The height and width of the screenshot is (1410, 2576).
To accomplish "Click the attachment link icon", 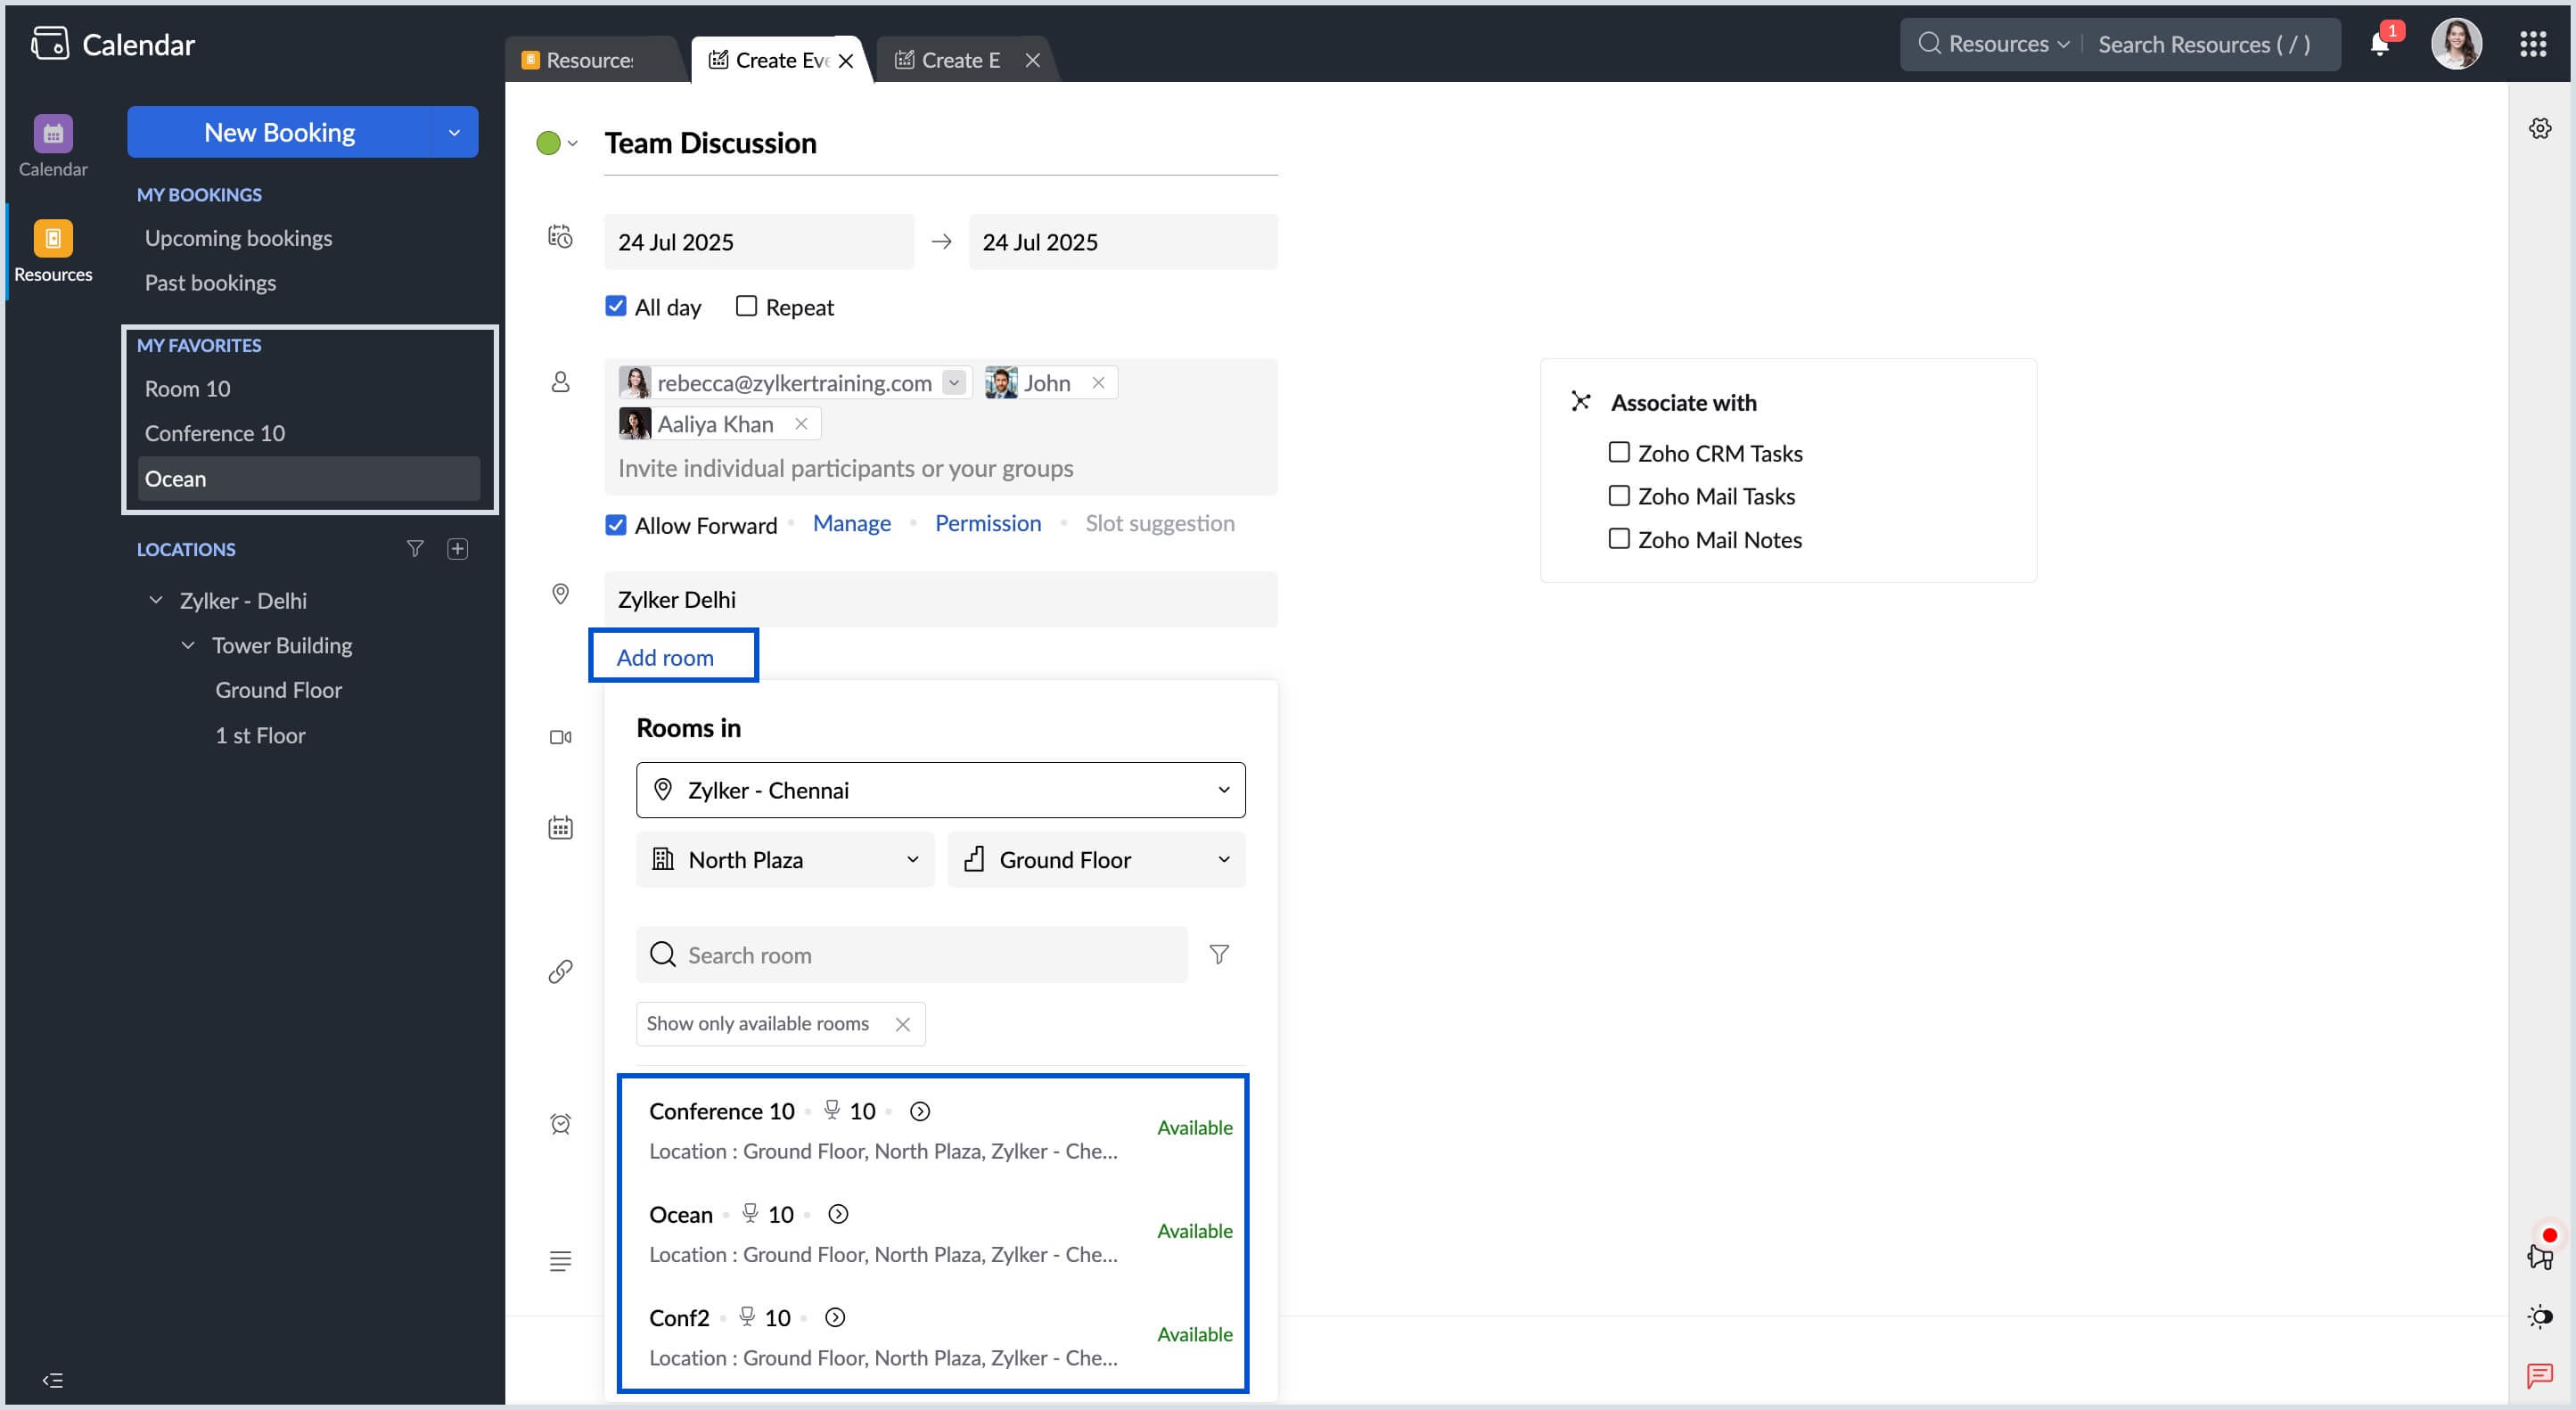I will [x=560, y=971].
